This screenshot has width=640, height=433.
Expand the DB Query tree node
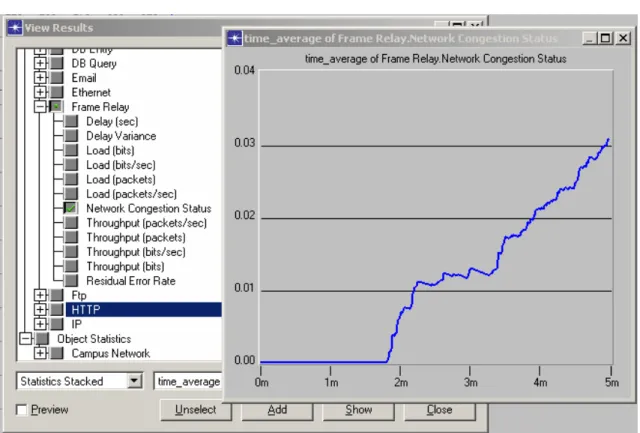coord(40,63)
